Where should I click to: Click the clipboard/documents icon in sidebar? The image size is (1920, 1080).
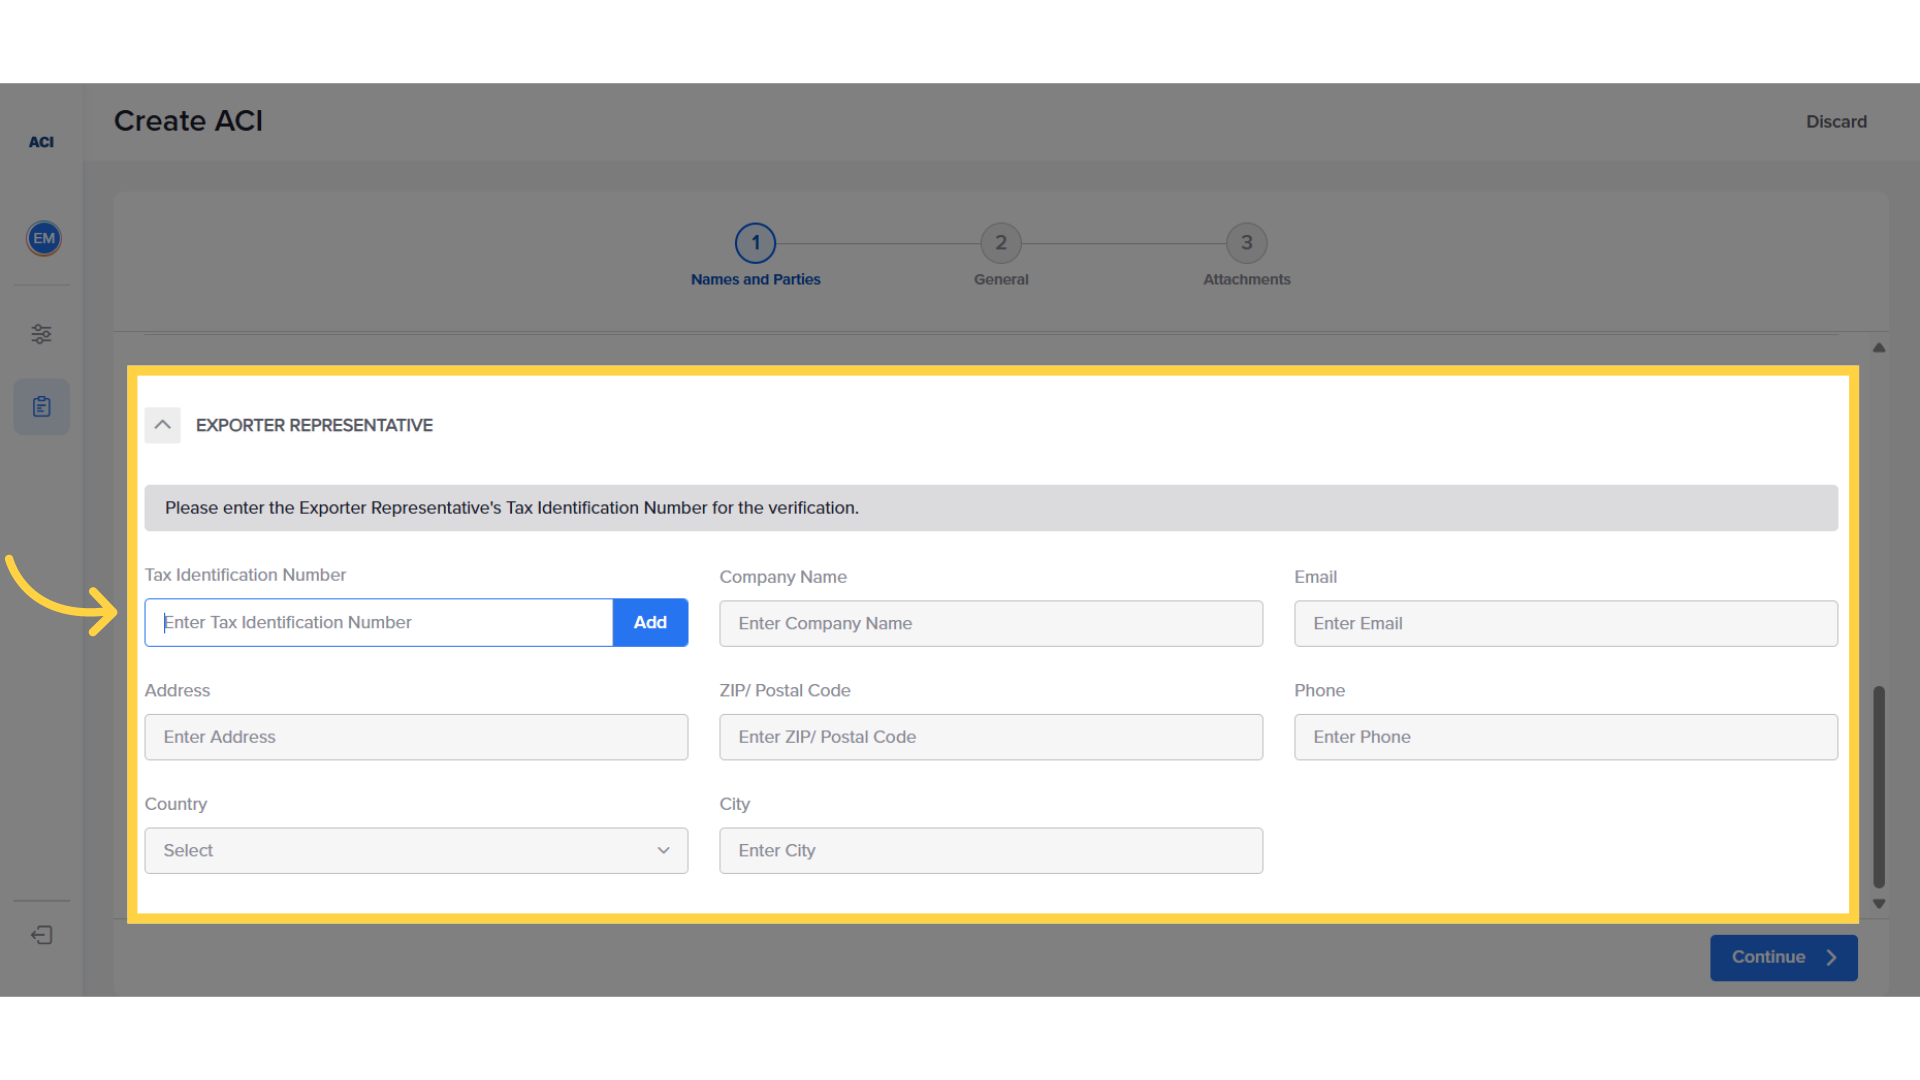(x=41, y=406)
